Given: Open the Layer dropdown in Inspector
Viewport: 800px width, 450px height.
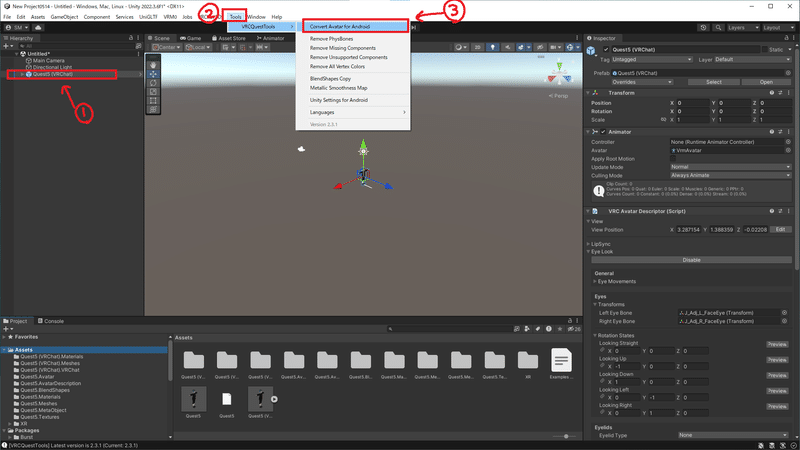Looking at the screenshot, I should click(x=753, y=60).
